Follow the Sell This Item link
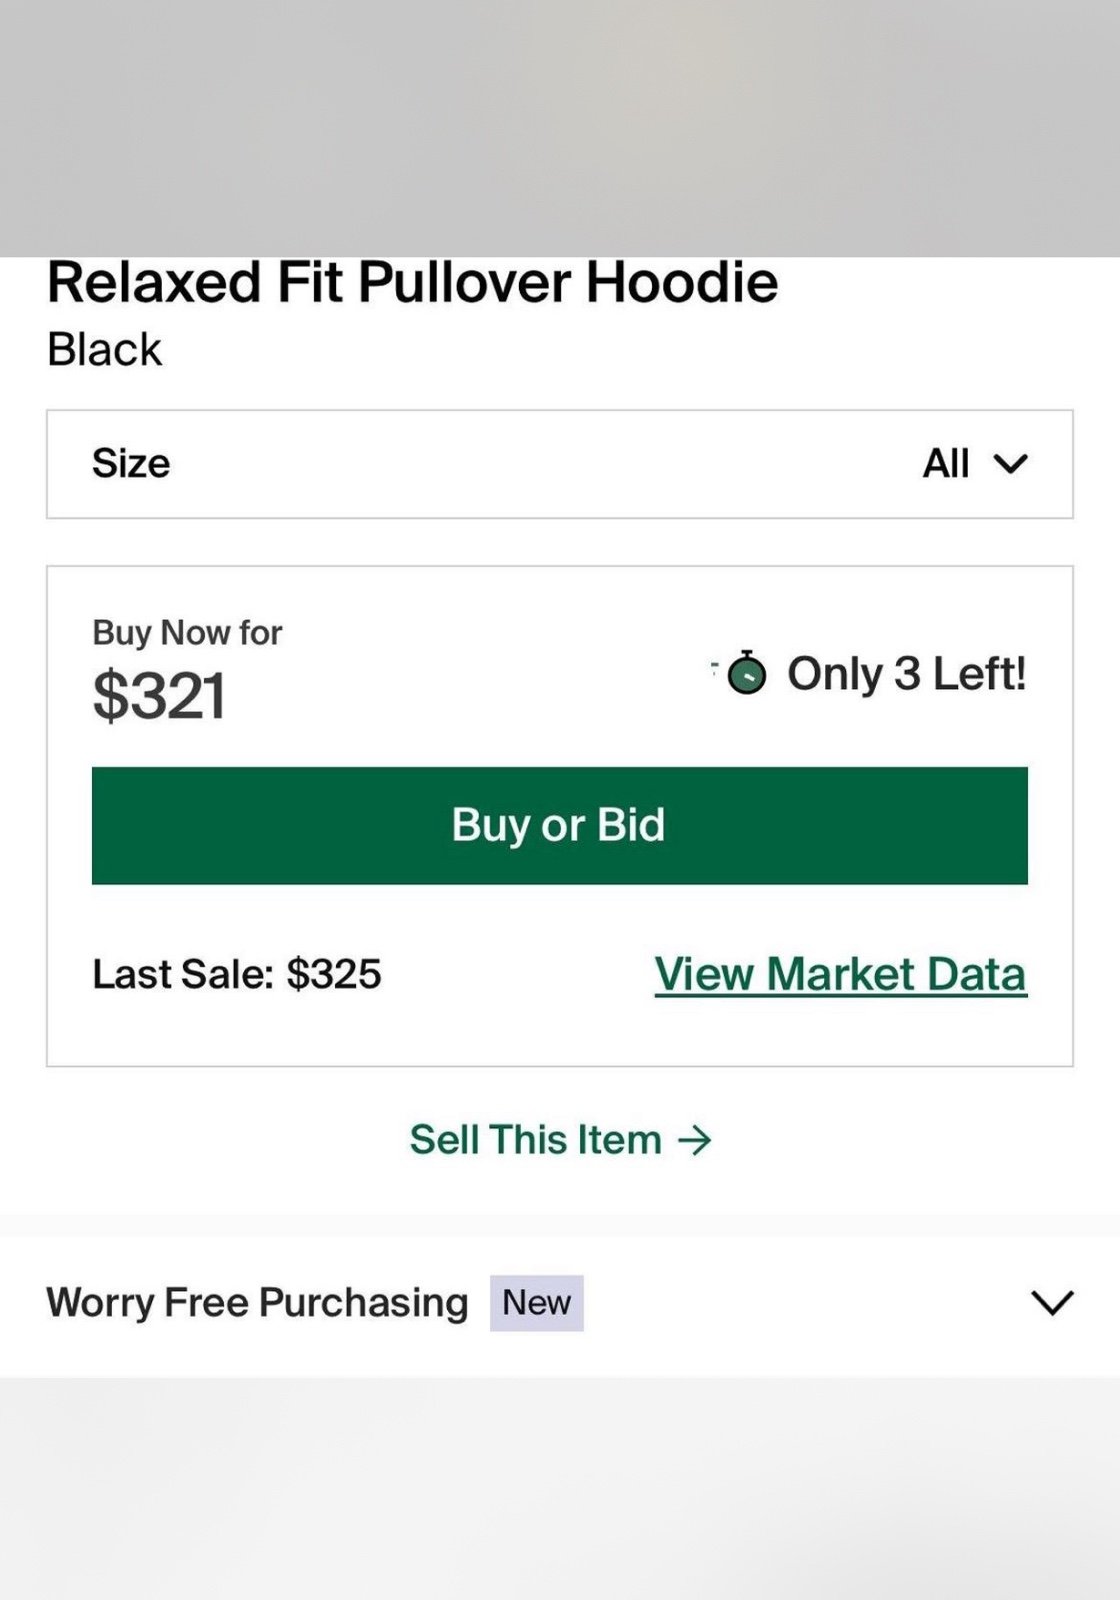This screenshot has width=1120, height=1600. (560, 1140)
